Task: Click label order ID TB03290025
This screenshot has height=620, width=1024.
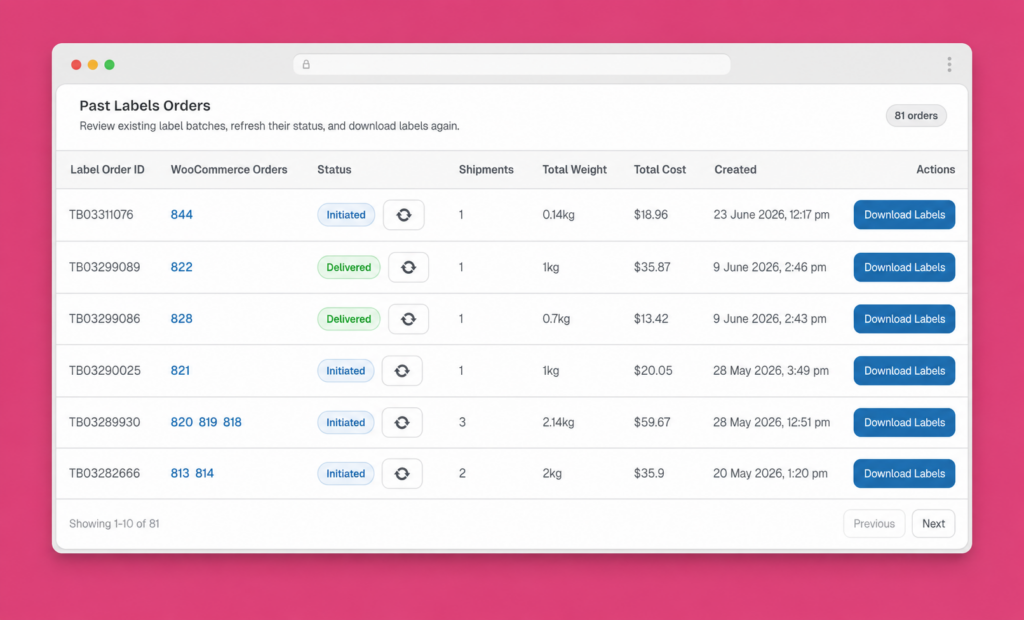Action: [x=104, y=370]
